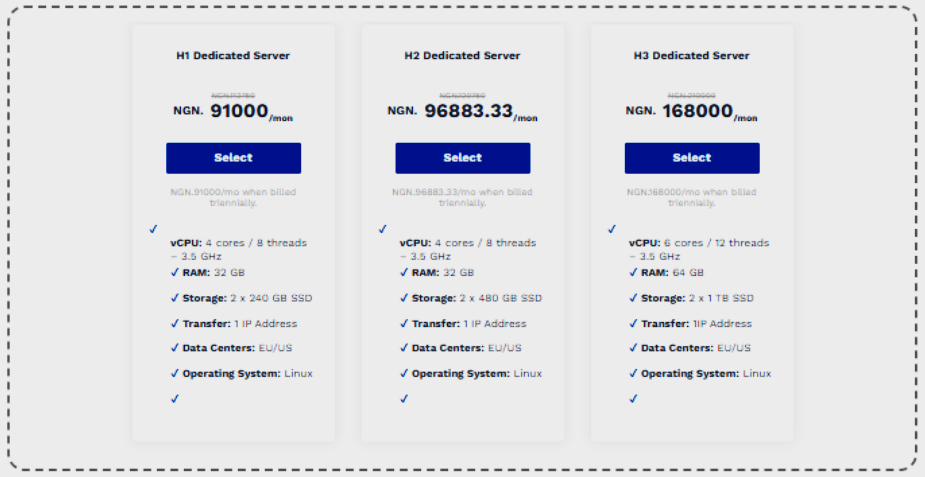Click the crossed-out price above 168000
Image resolution: width=925 pixels, height=477 pixels.
(x=691, y=95)
